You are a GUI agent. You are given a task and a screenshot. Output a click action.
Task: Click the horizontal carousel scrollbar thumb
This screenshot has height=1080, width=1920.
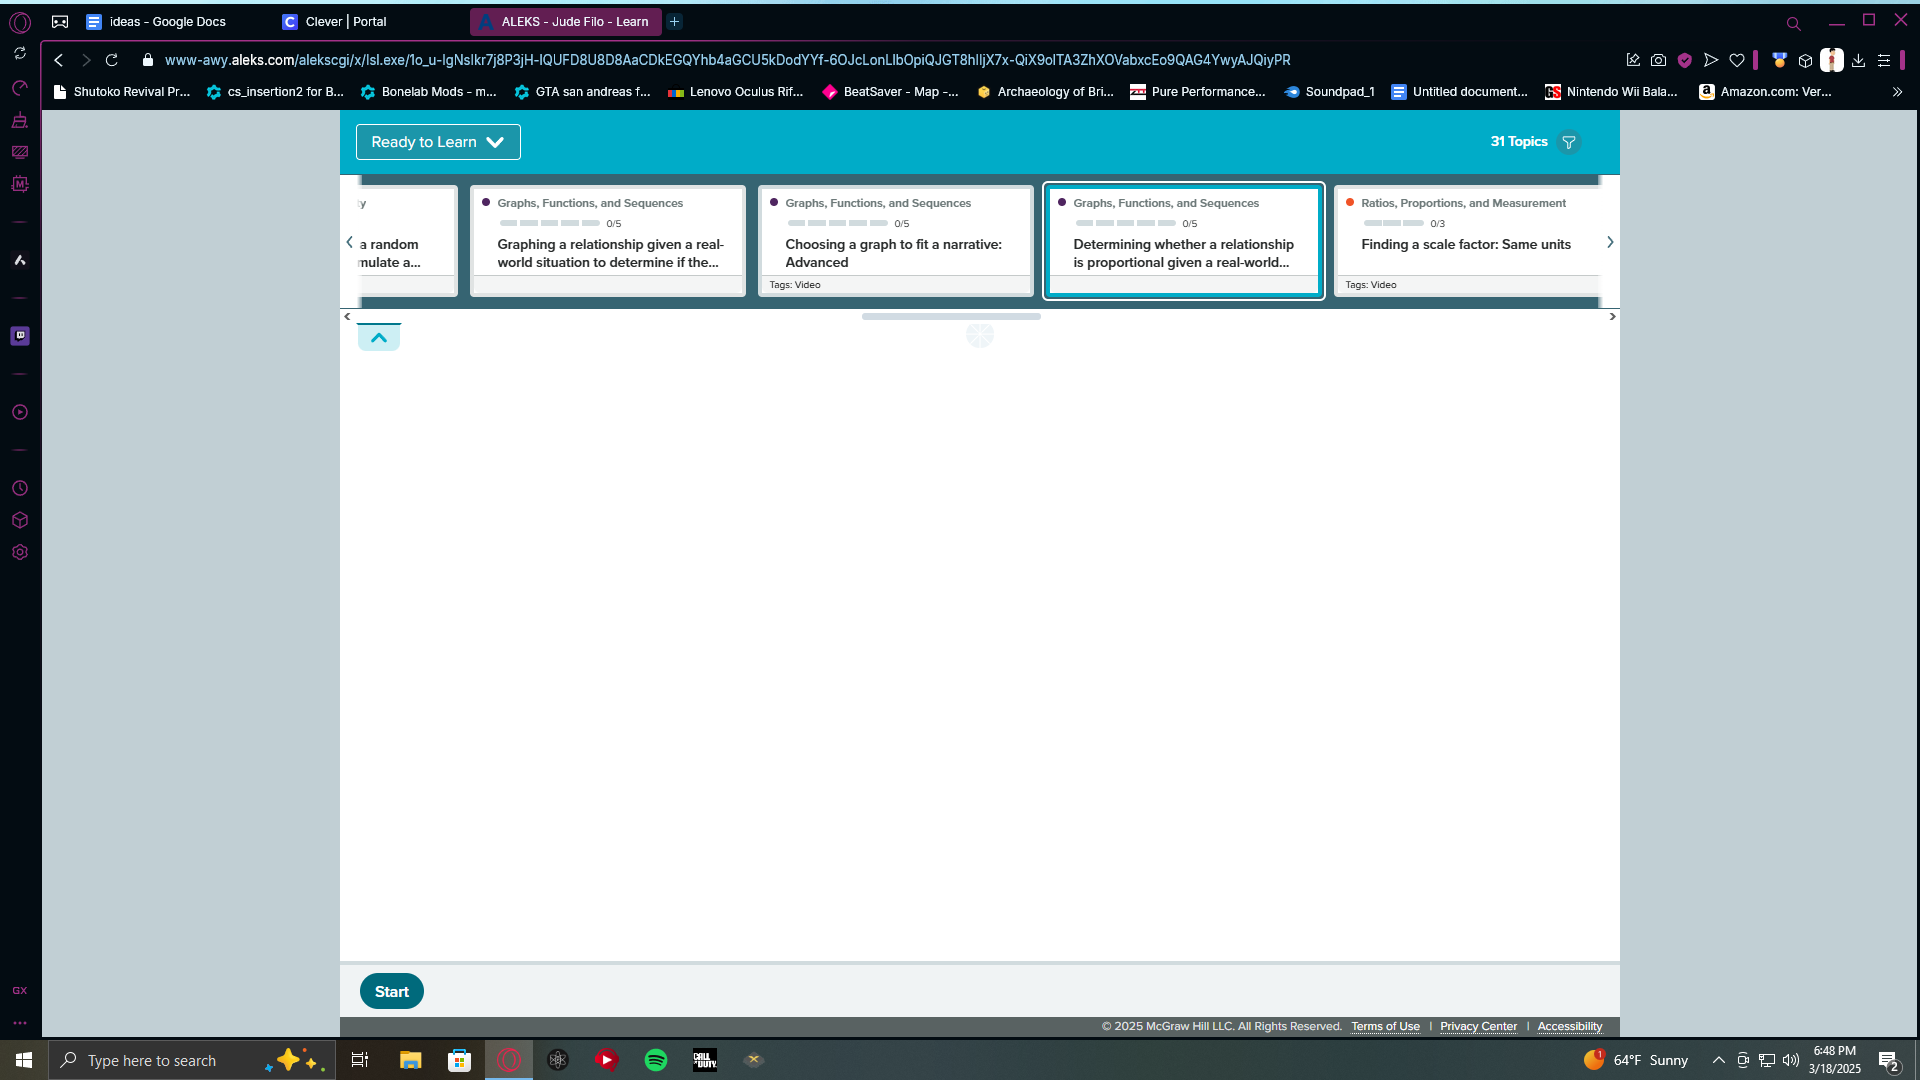(951, 316)
